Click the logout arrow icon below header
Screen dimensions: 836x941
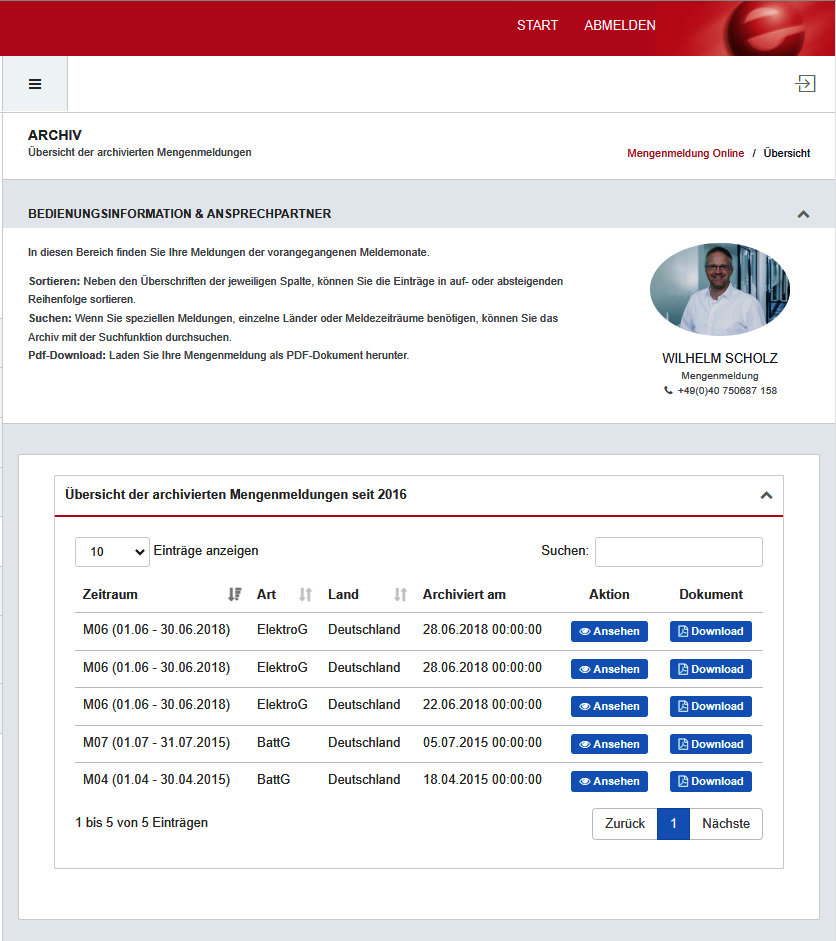805,83
